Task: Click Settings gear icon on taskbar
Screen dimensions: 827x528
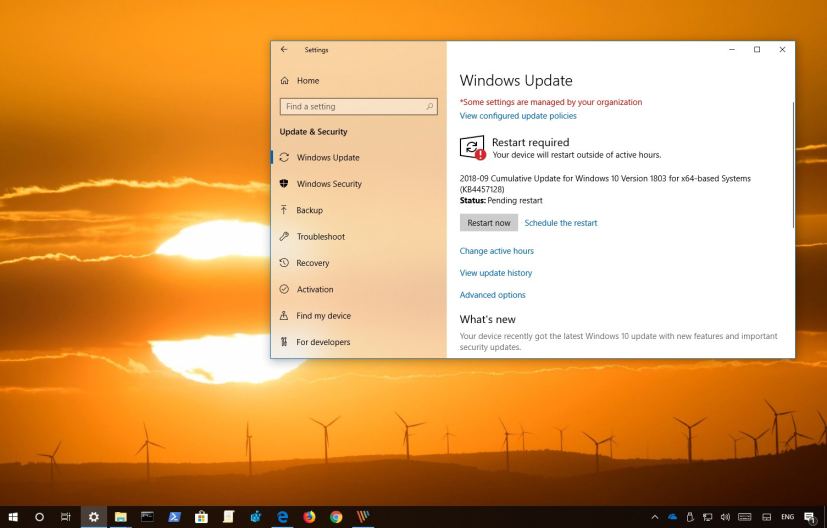Action: (x=94, y=517)
